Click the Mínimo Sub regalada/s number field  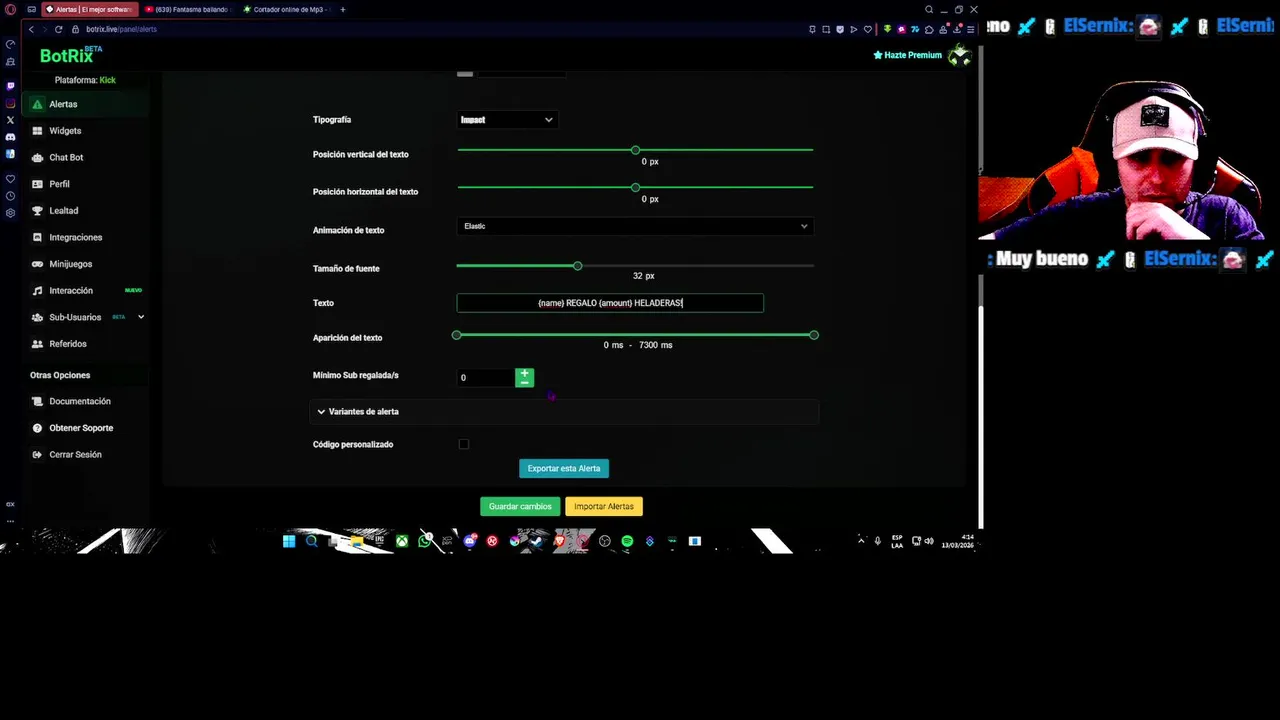(486, 378)
